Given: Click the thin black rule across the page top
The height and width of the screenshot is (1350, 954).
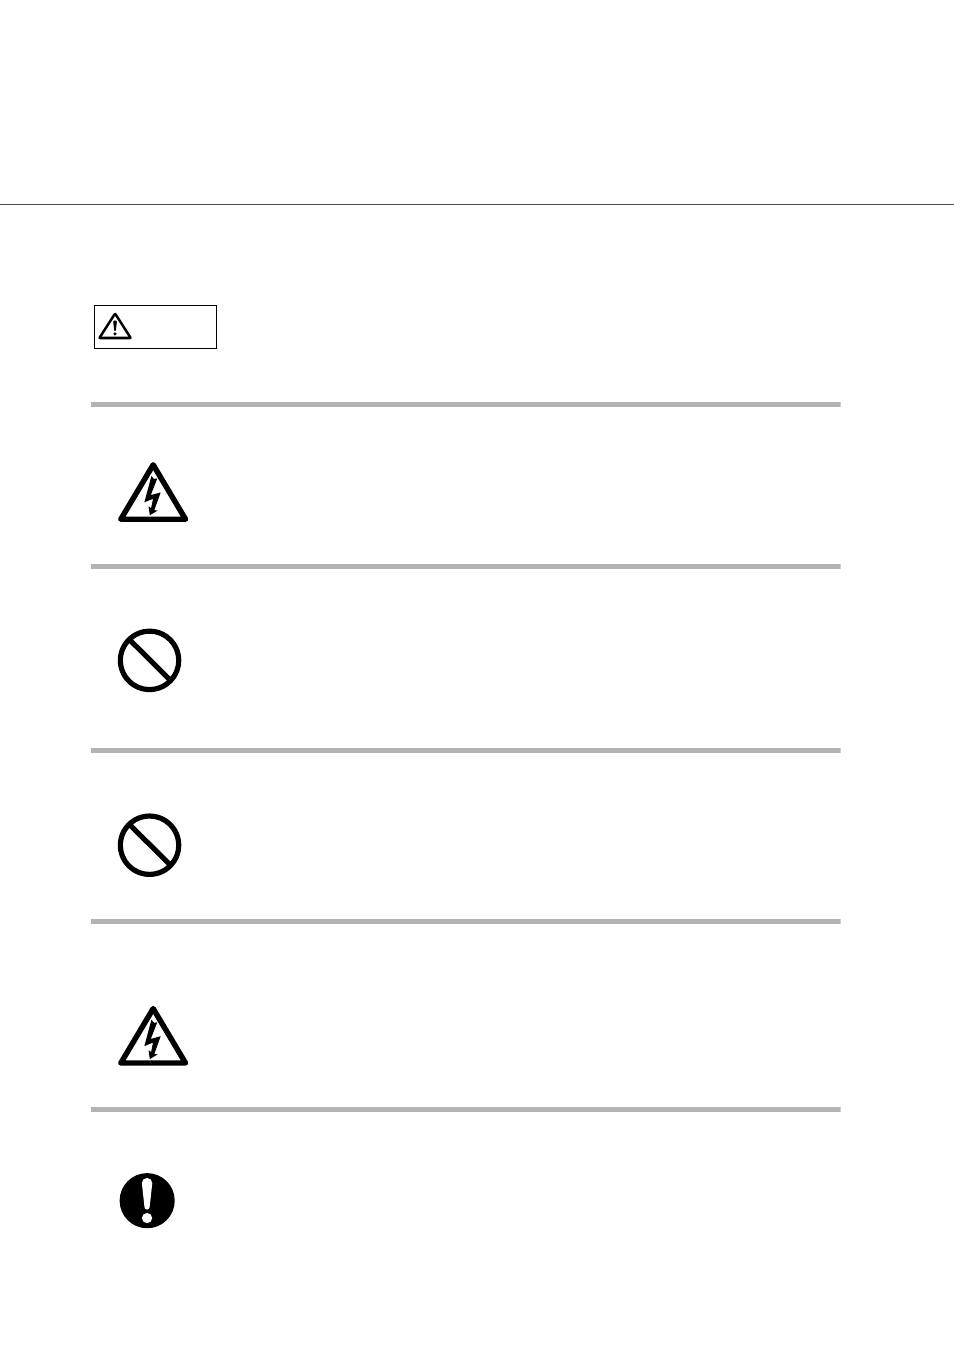Looking at the screenshot, I should (x=477, y=205).
